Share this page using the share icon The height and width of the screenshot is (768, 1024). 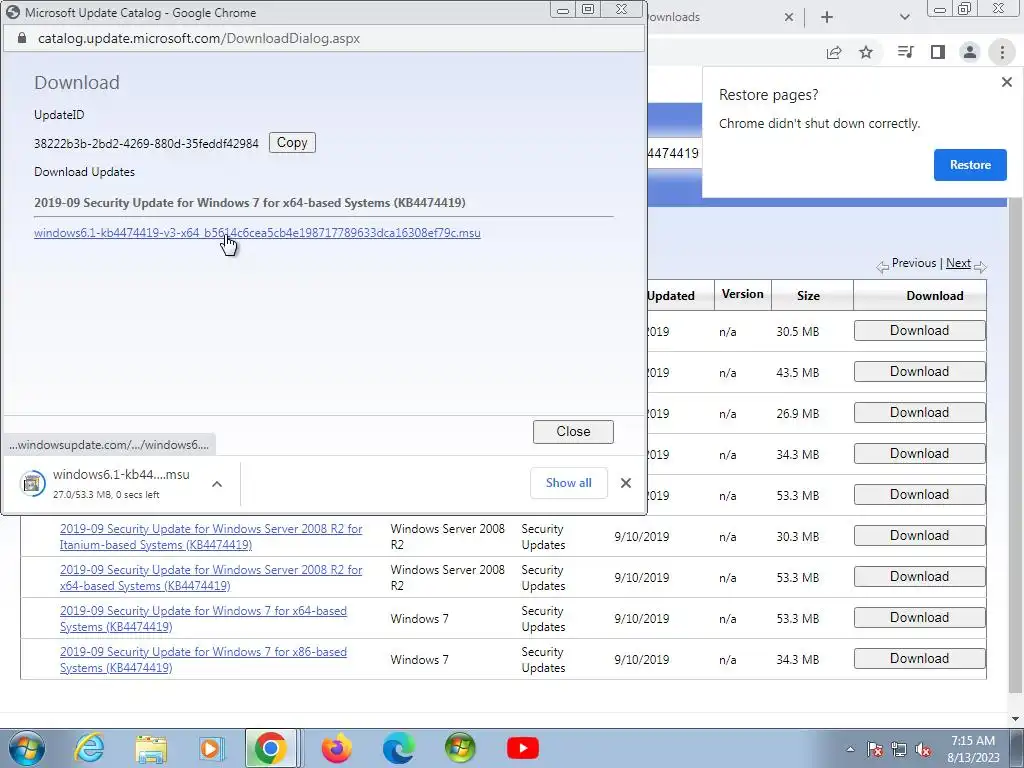(834, 52)
